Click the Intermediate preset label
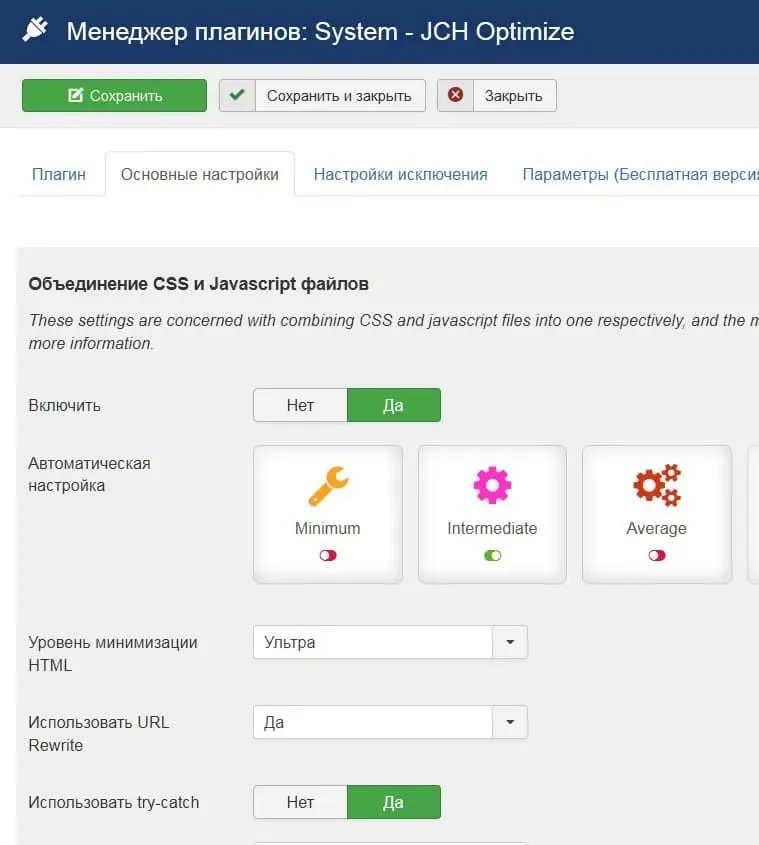The image size is (759, 845). point(492,528)
